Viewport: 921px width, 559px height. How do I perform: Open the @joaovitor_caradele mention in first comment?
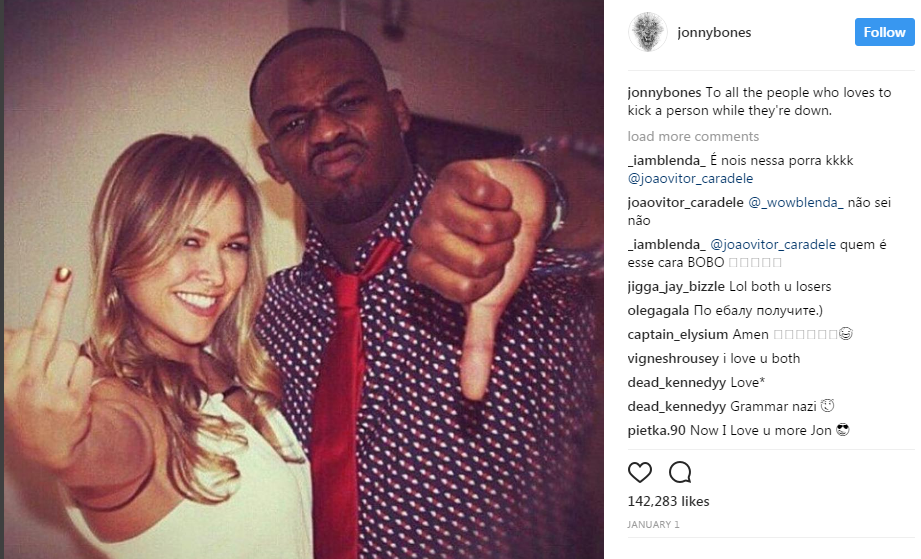tap(690, 179)
